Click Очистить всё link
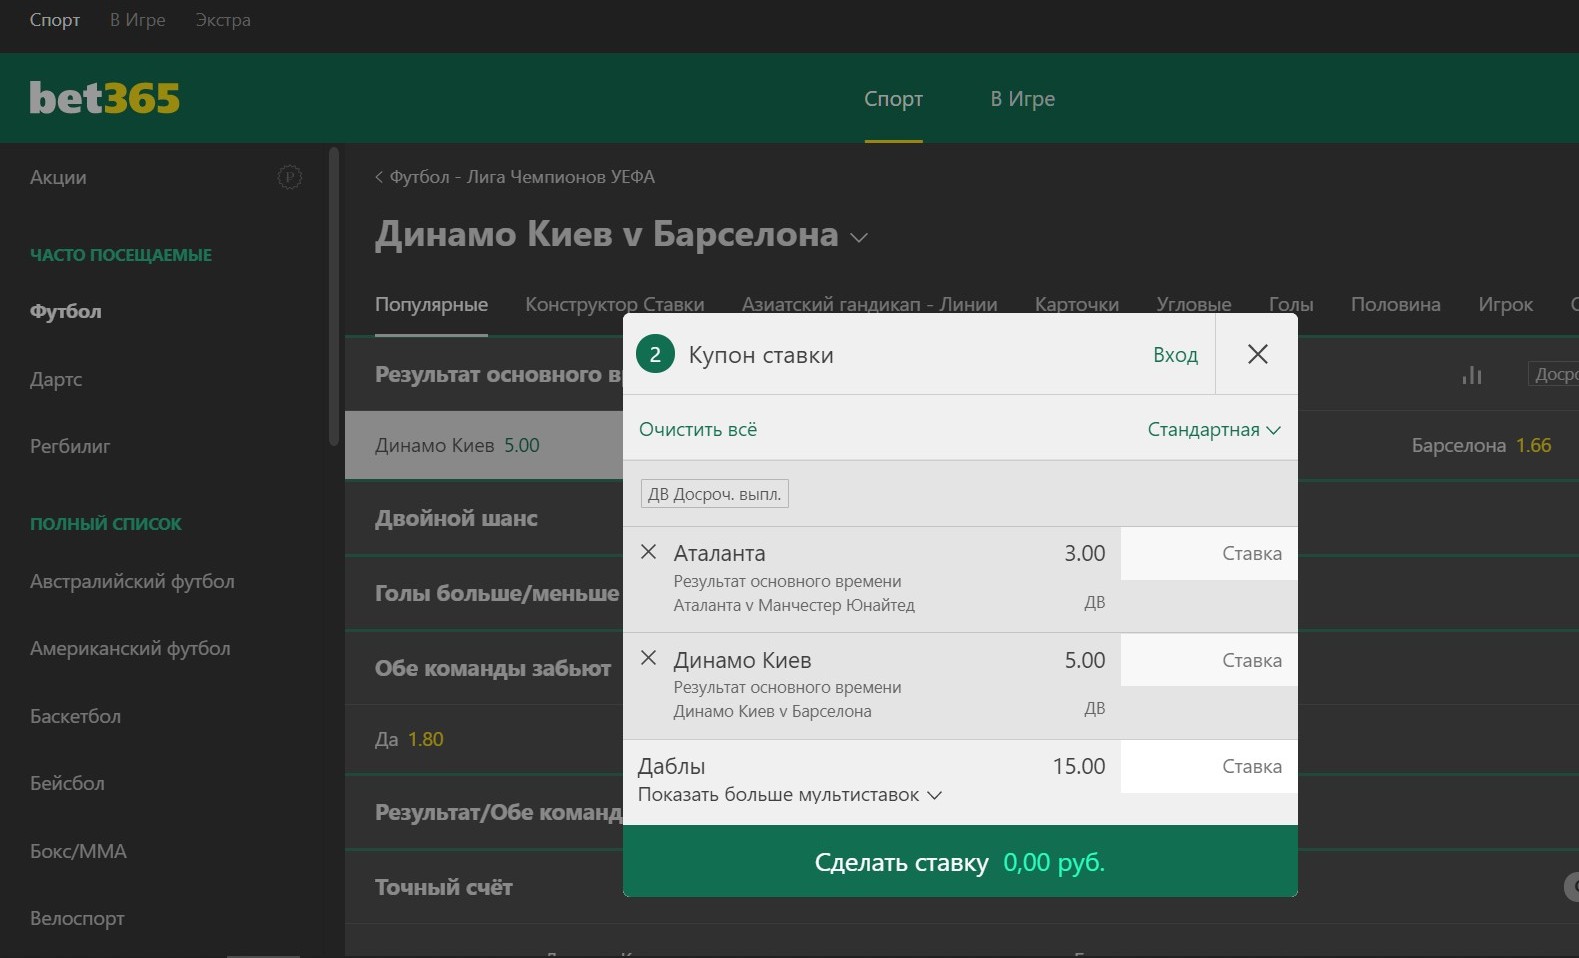The image size is (1579, 958). (698, 429)
